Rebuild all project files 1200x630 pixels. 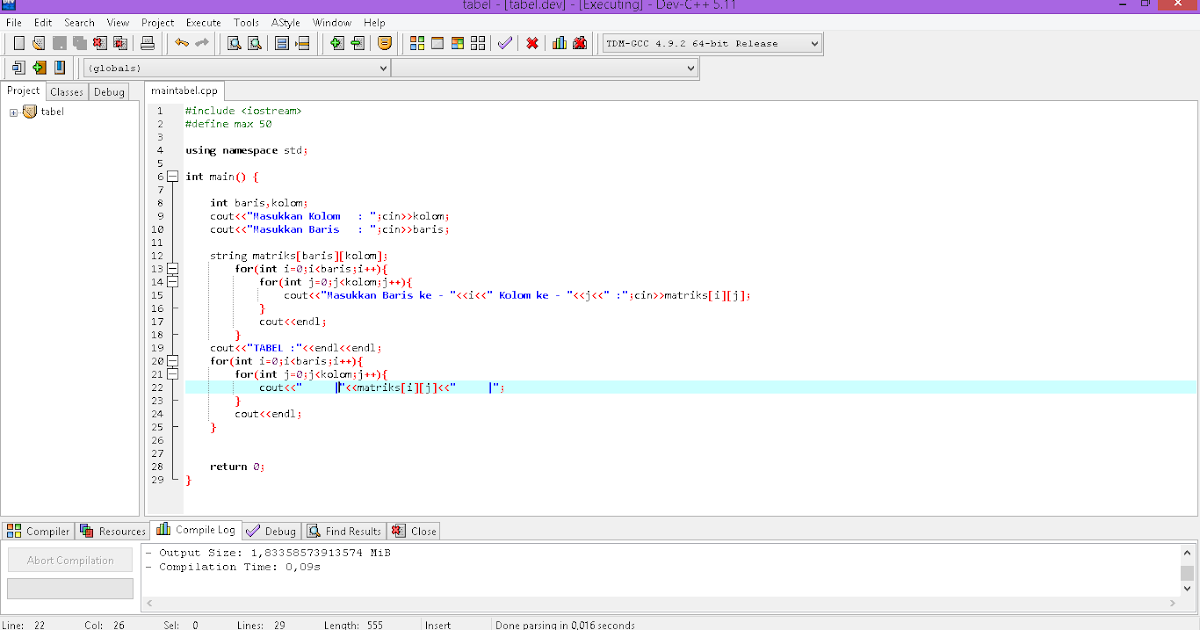pyautogui.click(x=476, y=43)
